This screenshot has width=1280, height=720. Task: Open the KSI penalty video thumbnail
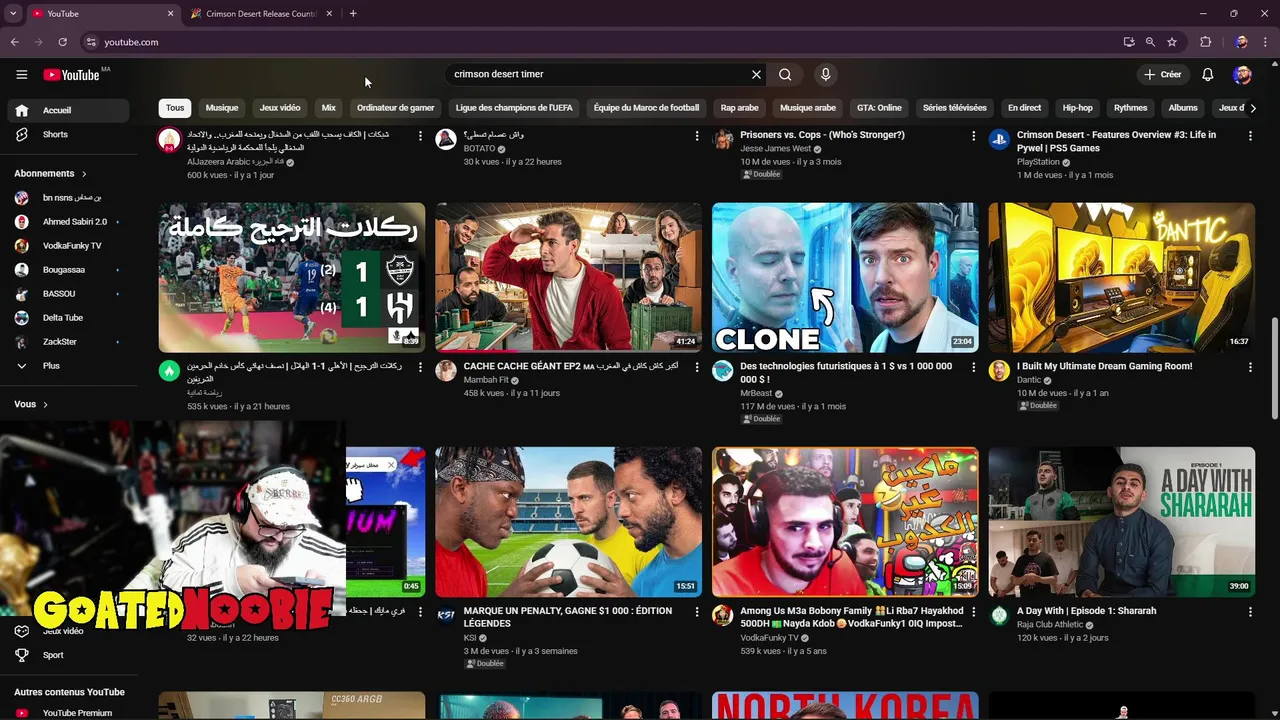(x=568, y=522)
